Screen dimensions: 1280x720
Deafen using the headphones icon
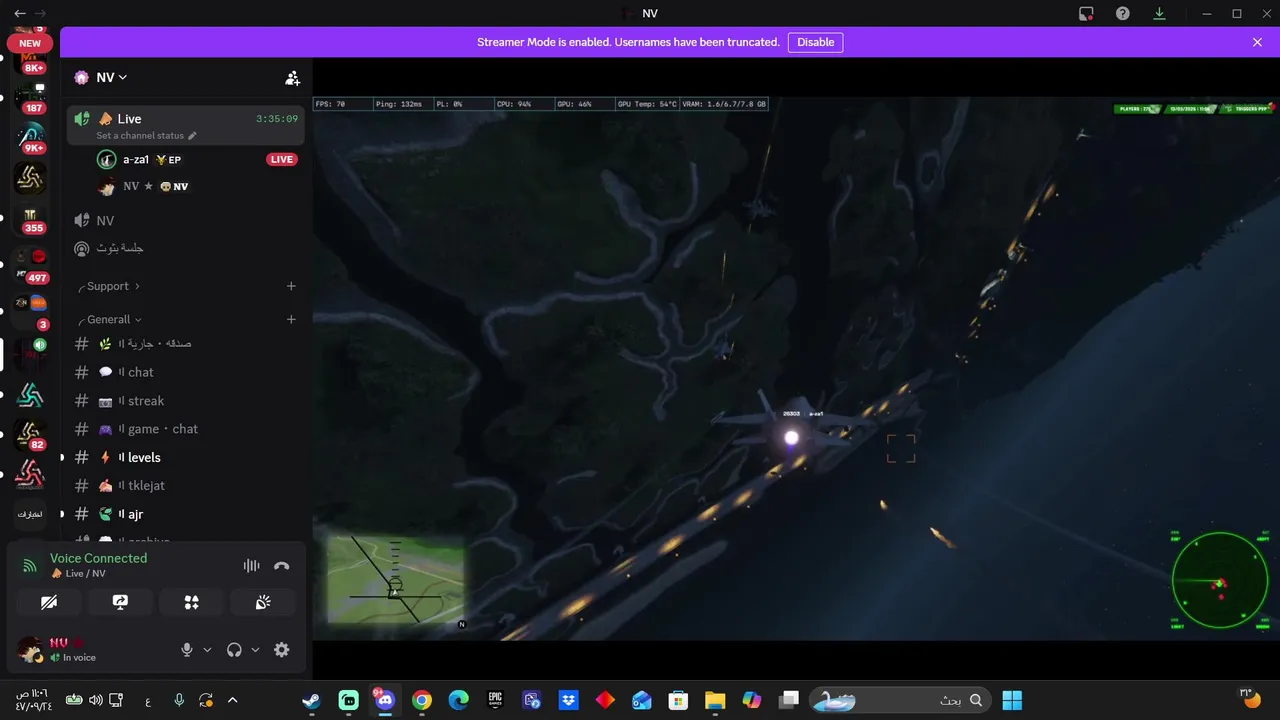234,650
